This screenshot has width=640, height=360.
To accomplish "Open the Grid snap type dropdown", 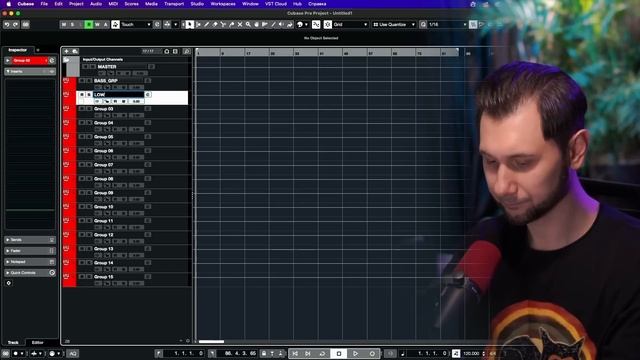I will click(351, 24).
